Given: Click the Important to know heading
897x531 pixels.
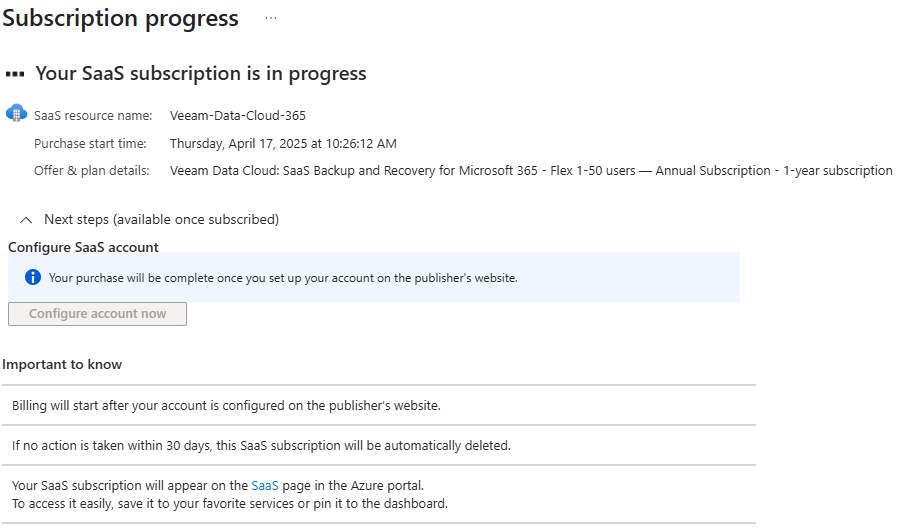Looking at the screenshot, I should coord(62,365).
